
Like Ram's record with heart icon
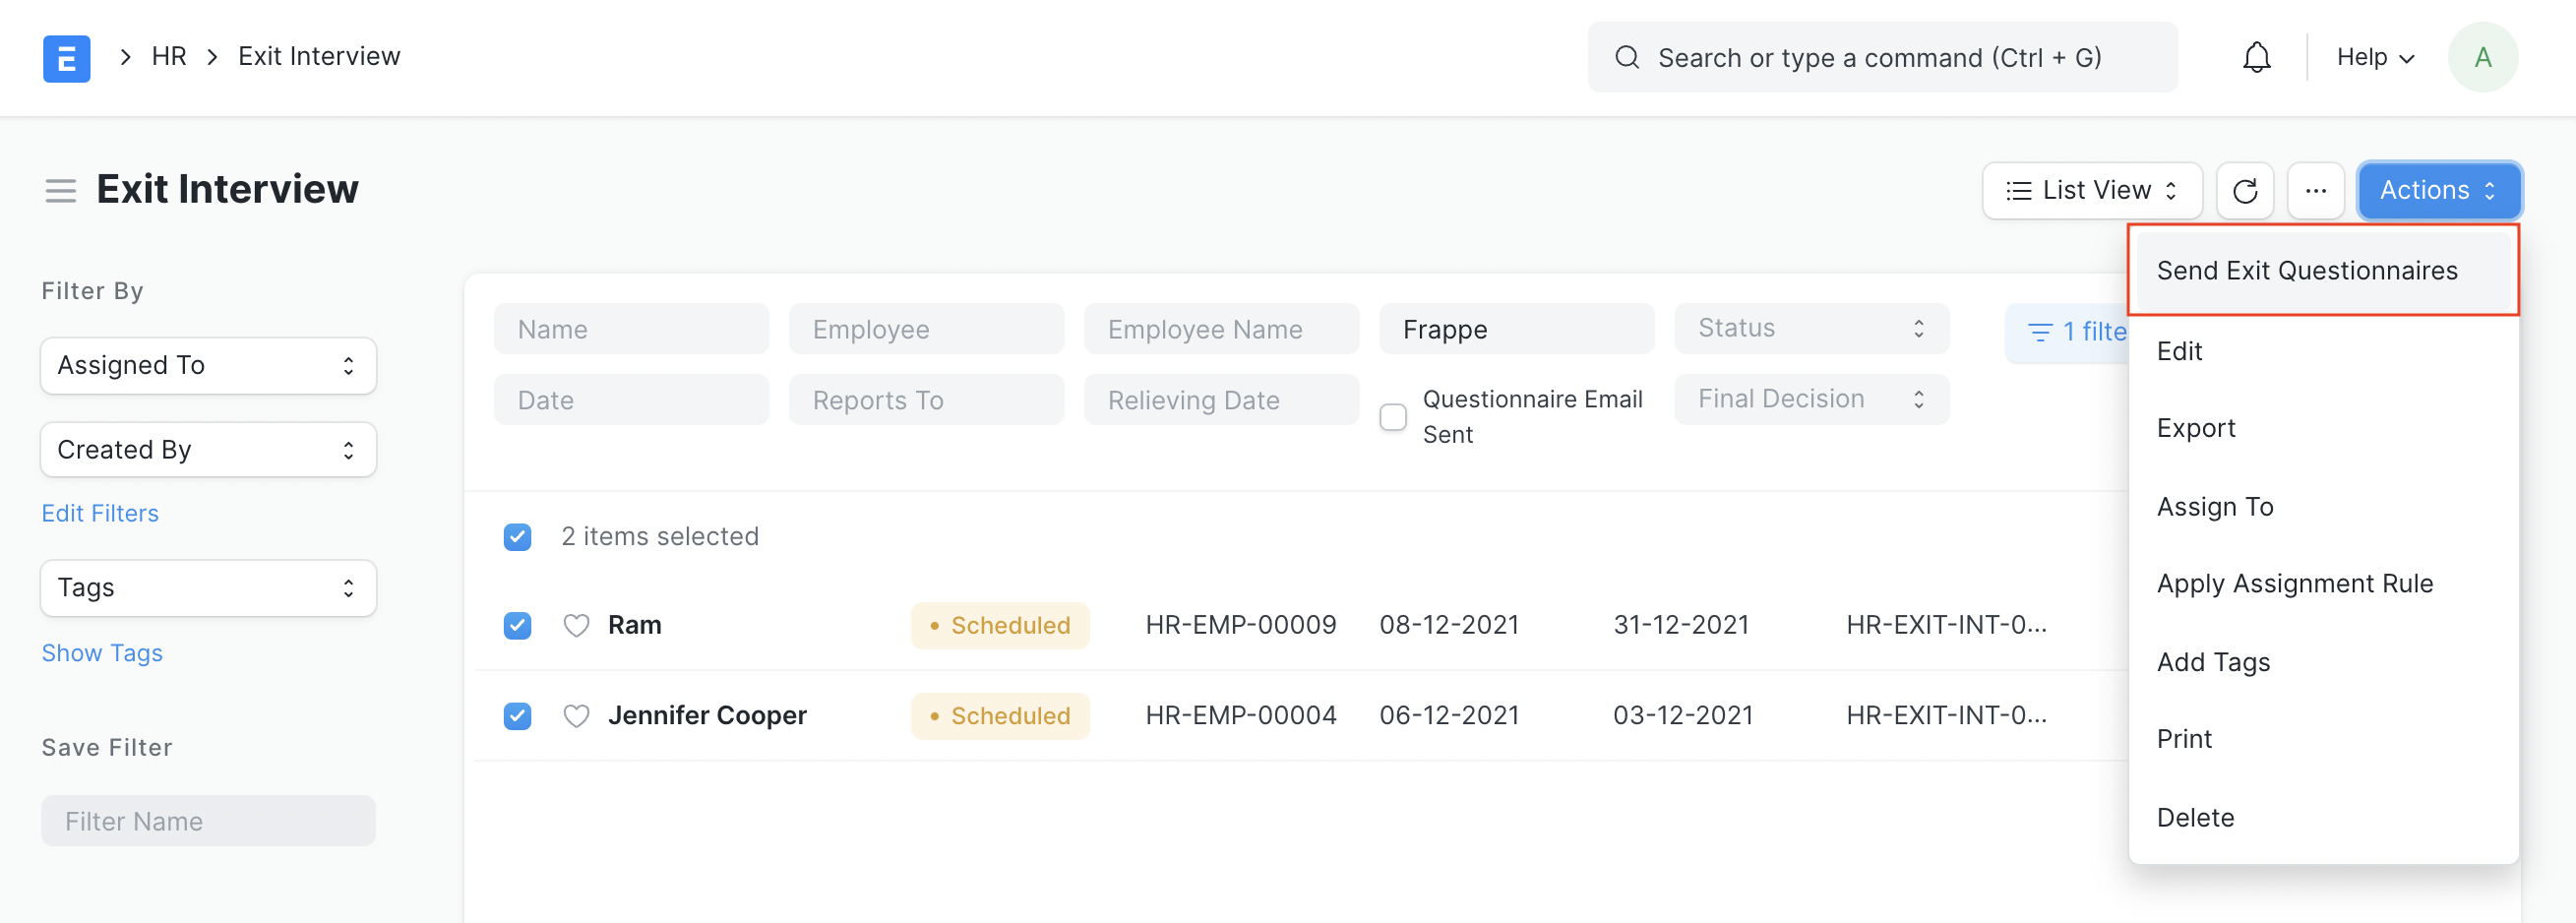tap(576, 625)
